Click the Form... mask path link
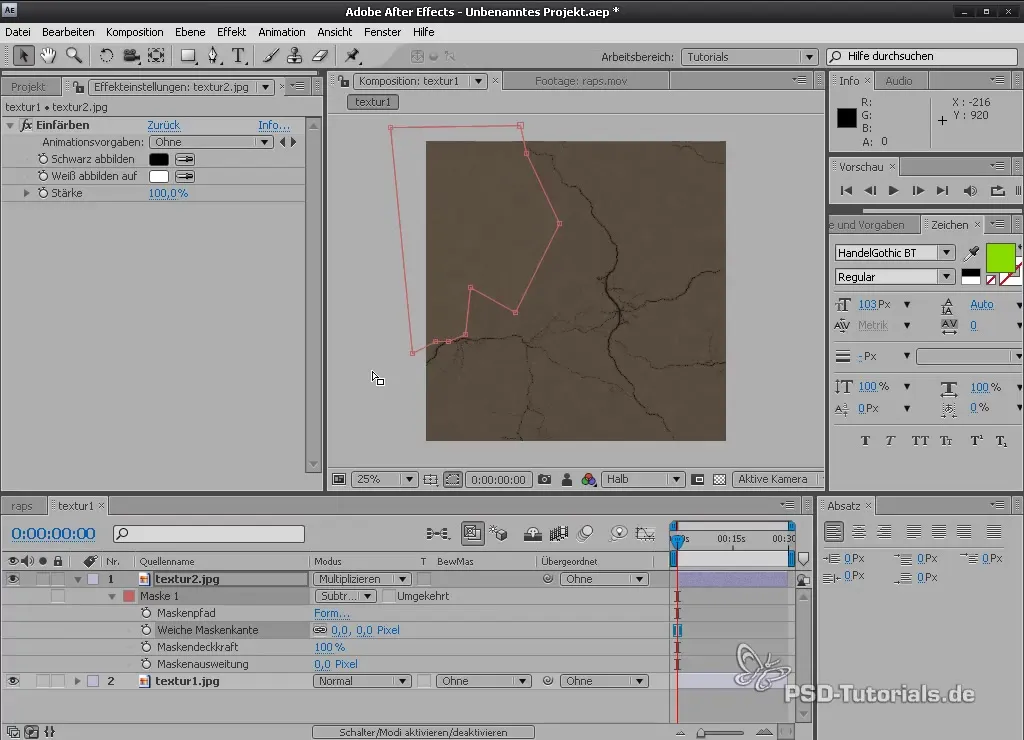Viewport: 1024px width, 740px height. [x=332, y=613]
